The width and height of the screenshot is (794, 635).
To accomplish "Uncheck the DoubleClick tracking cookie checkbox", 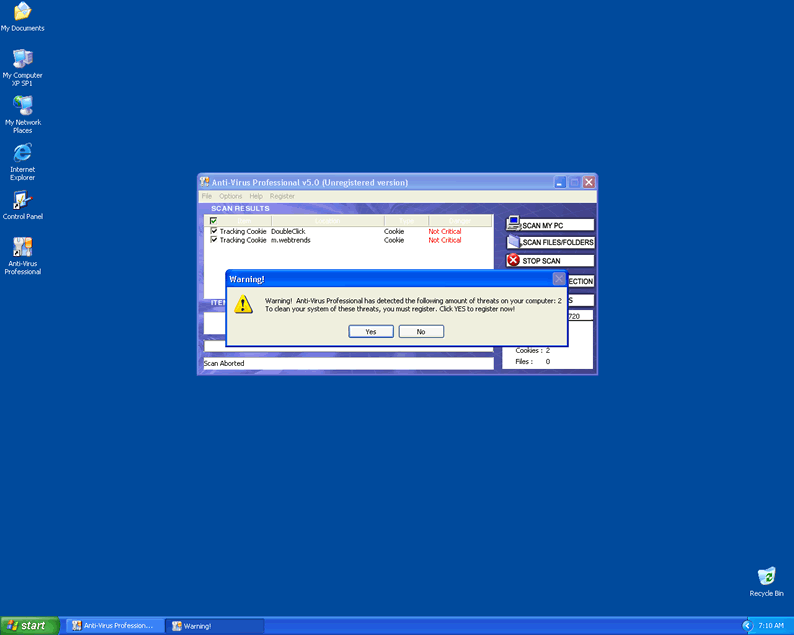I will tap(213, 231).
